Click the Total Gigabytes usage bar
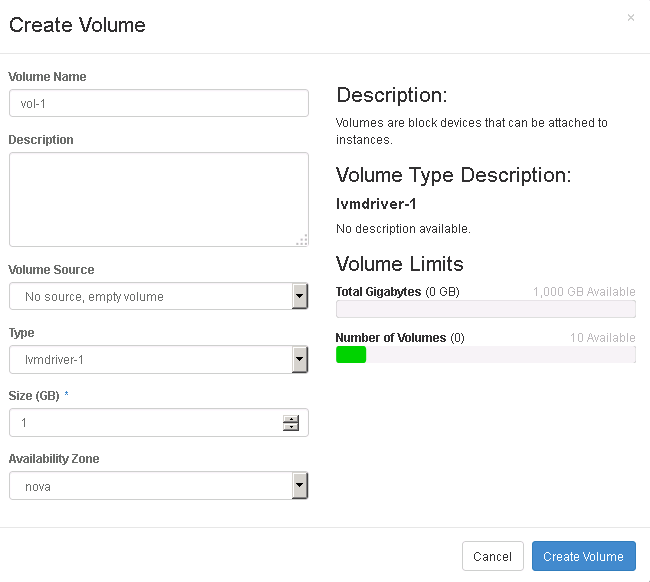Viewport: 650px width, 582px height. point(485,309)
